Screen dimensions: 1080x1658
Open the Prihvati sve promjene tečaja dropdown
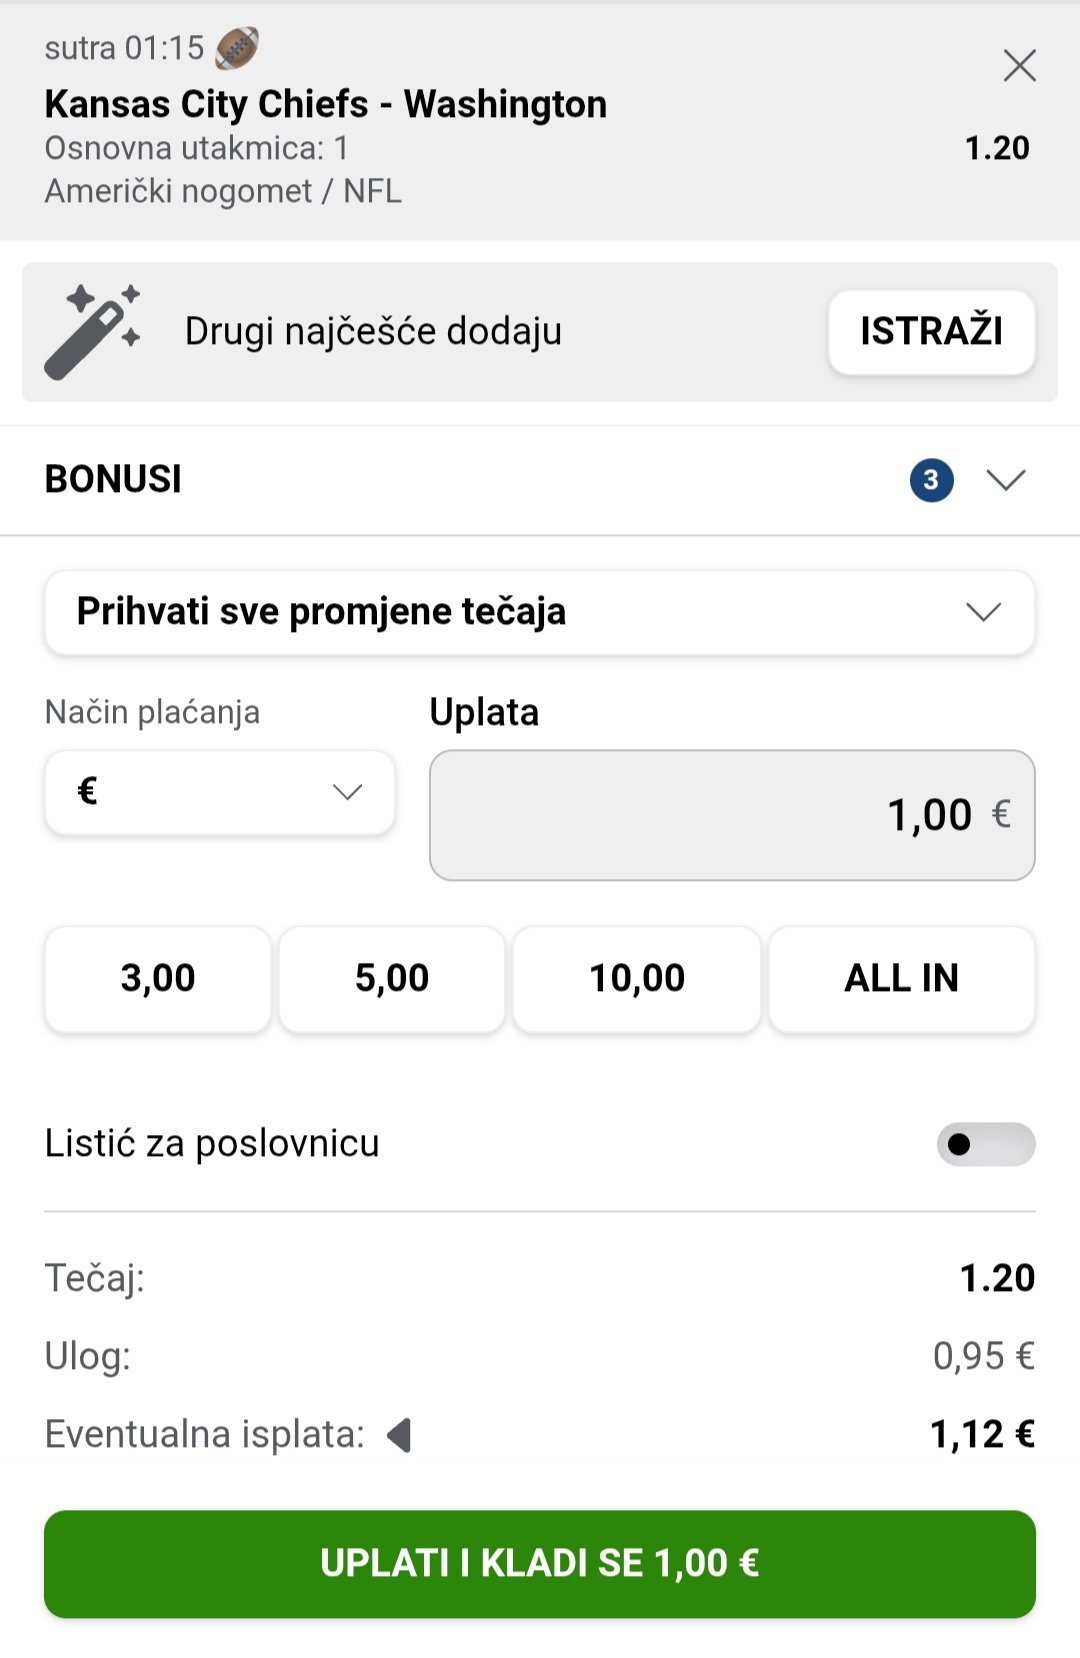539,612
